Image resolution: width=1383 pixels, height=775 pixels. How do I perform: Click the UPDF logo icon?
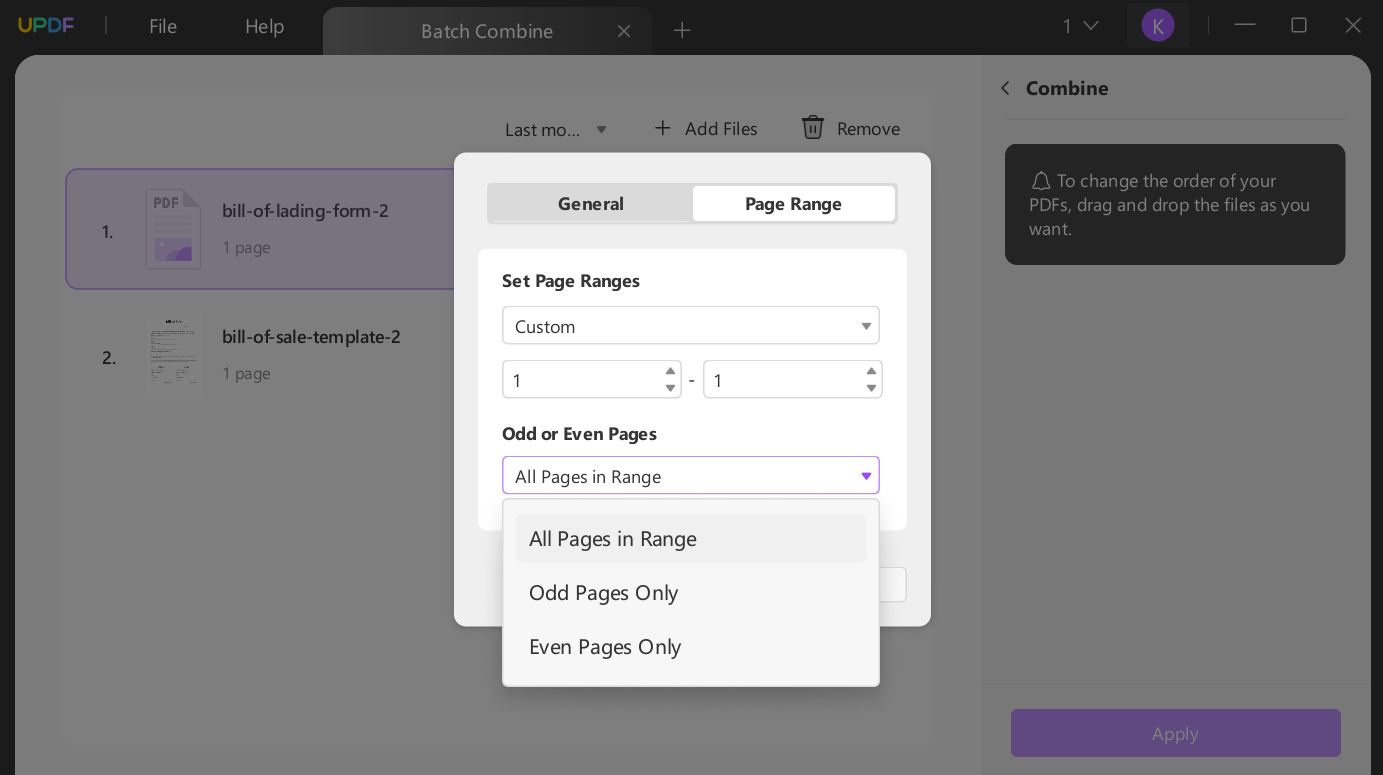[x=46, y=26]
